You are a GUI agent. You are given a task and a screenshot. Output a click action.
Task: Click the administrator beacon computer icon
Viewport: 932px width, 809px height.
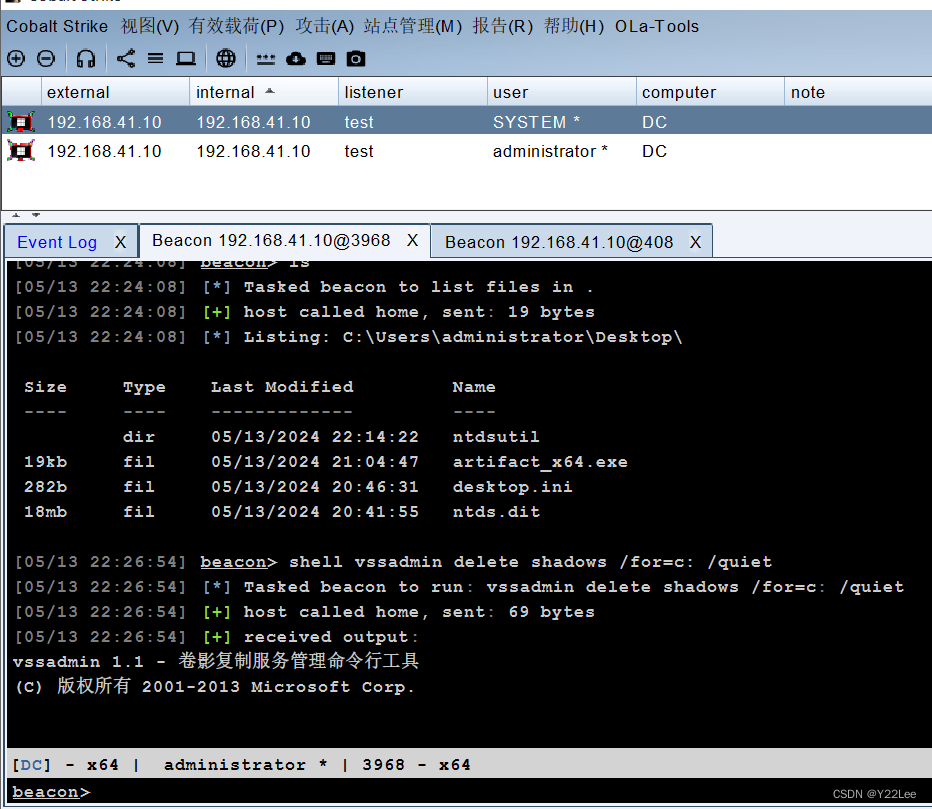point(21,151)
